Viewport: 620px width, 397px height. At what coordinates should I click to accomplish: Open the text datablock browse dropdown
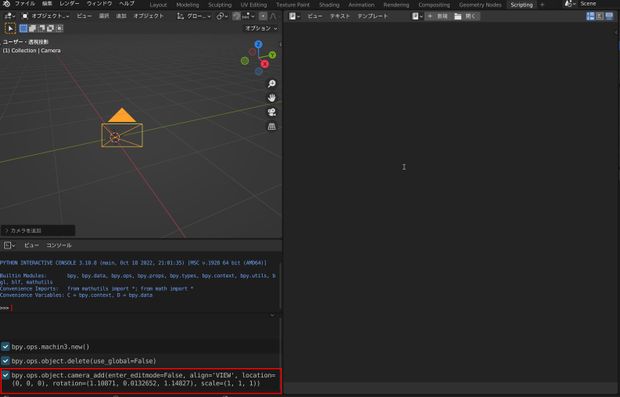417,16
